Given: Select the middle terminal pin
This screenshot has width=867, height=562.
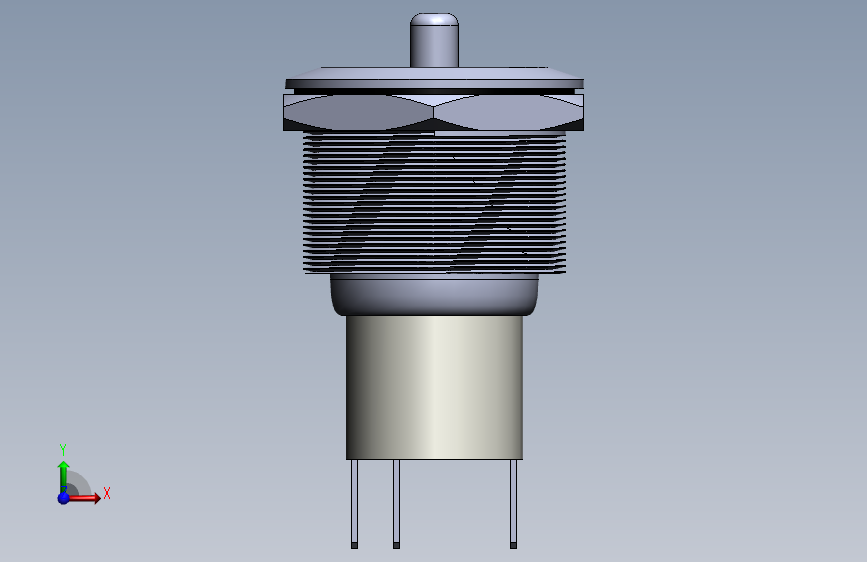Looking at the screenshot, I should [396, 504].
